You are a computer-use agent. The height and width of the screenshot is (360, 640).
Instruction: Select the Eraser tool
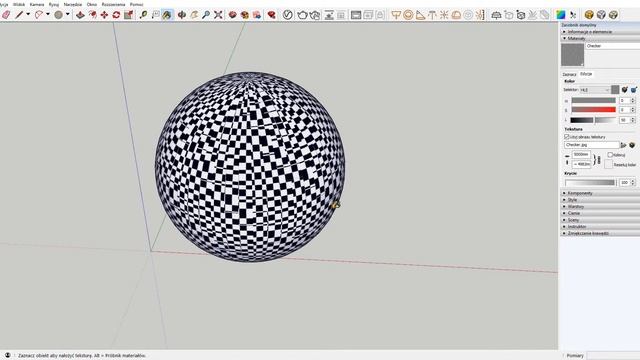[x=6, y=15]
